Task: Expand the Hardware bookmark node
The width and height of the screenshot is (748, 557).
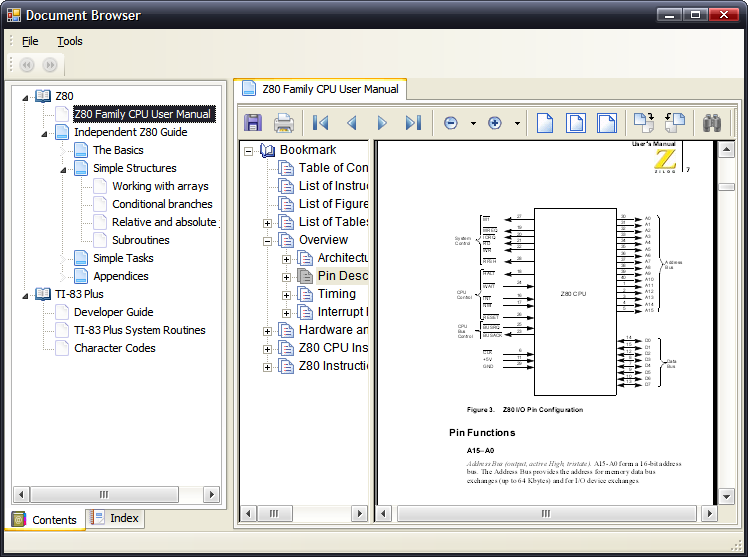Action: tap(268, 330)
